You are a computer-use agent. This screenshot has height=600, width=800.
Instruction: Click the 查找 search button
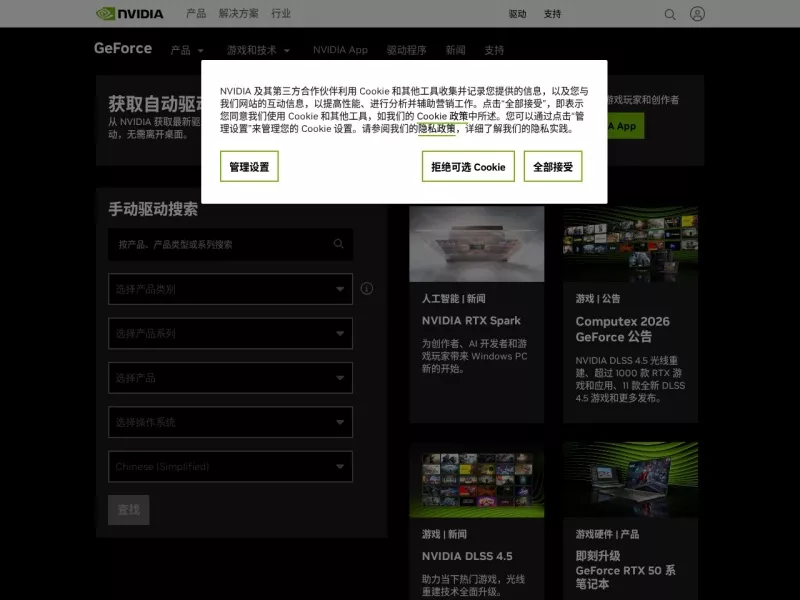click(129, 510)
